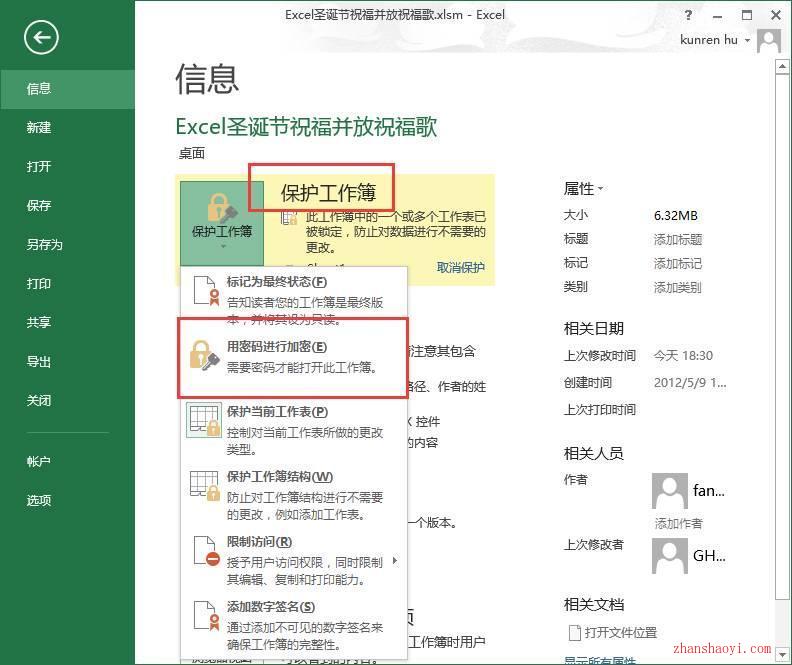Click the 取消保护 link

click(460, 268)
